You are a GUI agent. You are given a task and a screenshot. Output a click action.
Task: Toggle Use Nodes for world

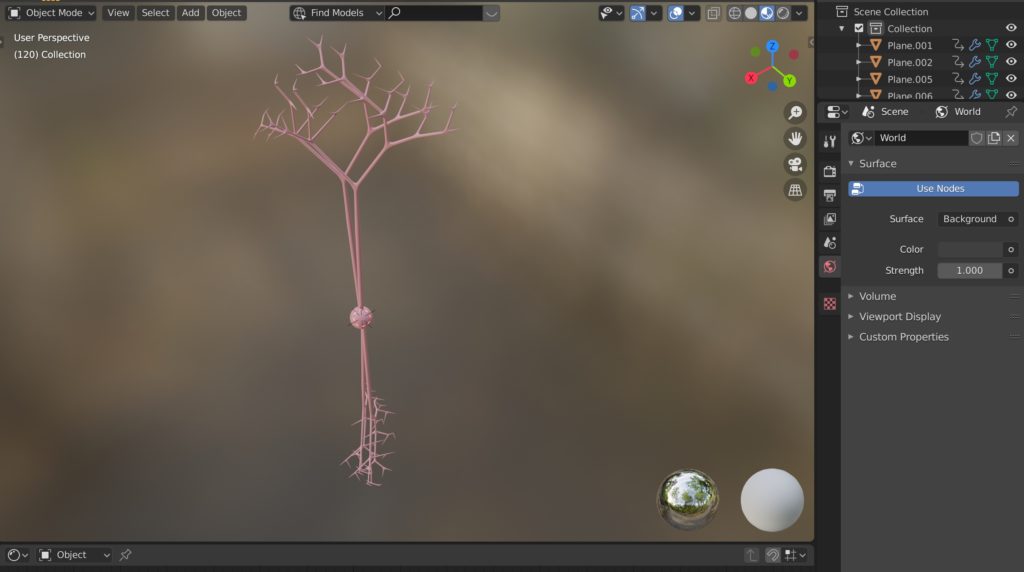[x=933, y=189]
